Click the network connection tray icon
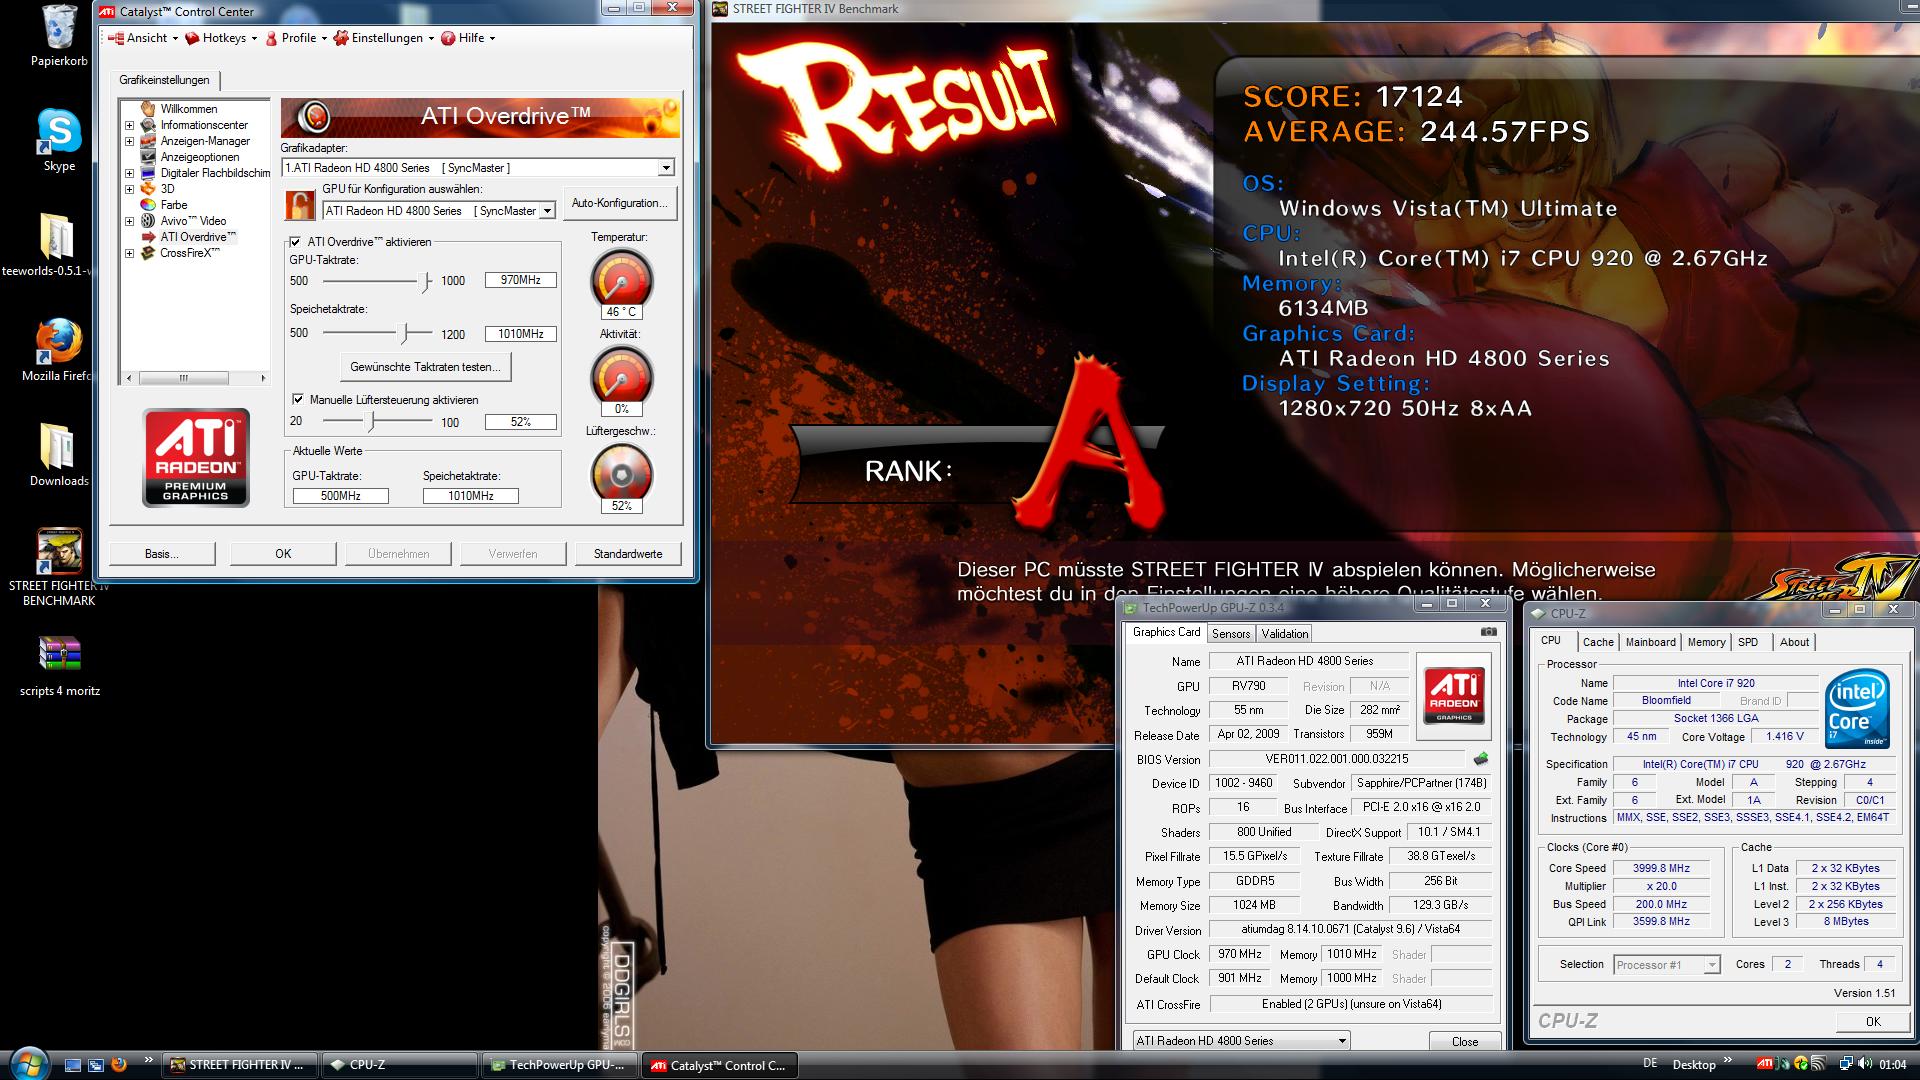 pyautogui.click(x=1846, y=1064)
